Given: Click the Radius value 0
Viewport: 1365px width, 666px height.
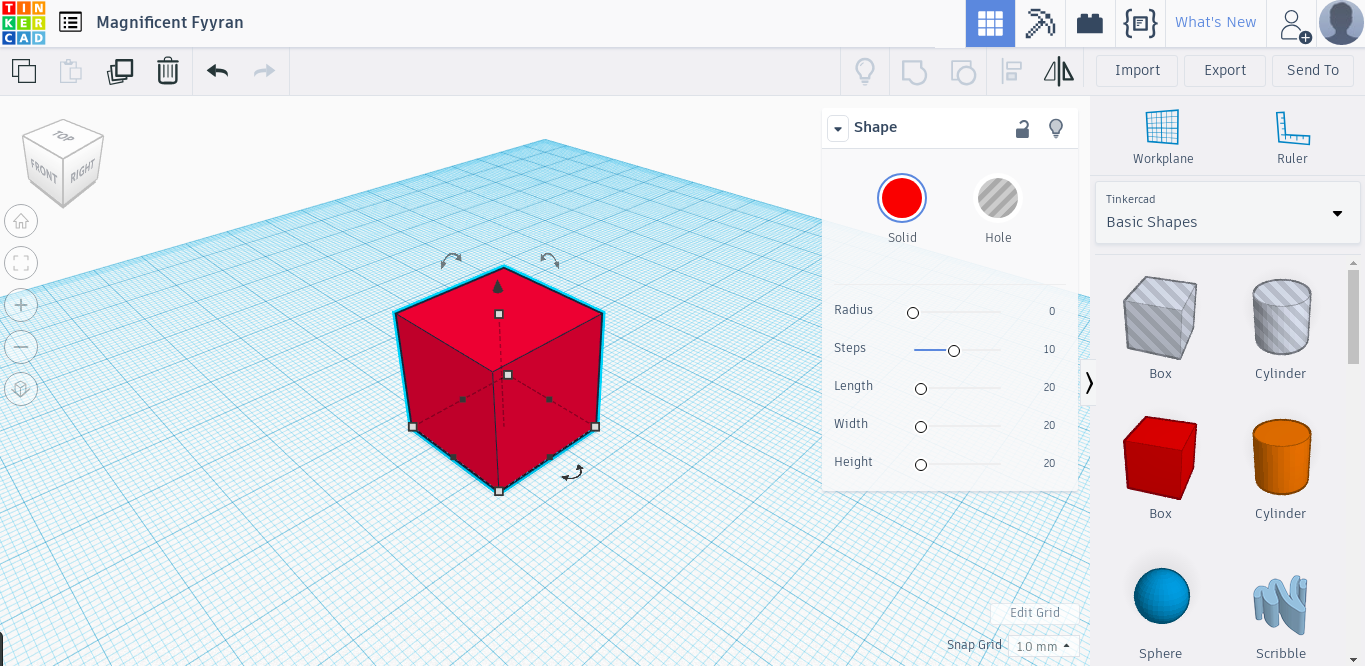Looking at the screenshot, I should [x=1051, y=311].
